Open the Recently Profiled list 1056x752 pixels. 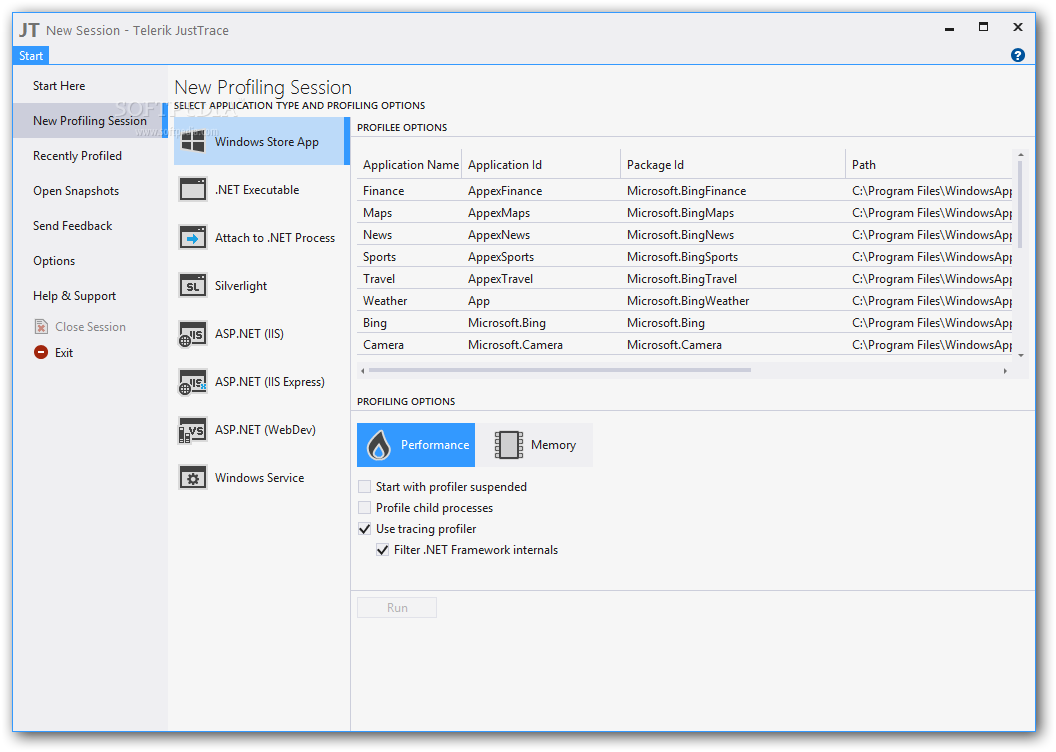(x=77, y=156)
